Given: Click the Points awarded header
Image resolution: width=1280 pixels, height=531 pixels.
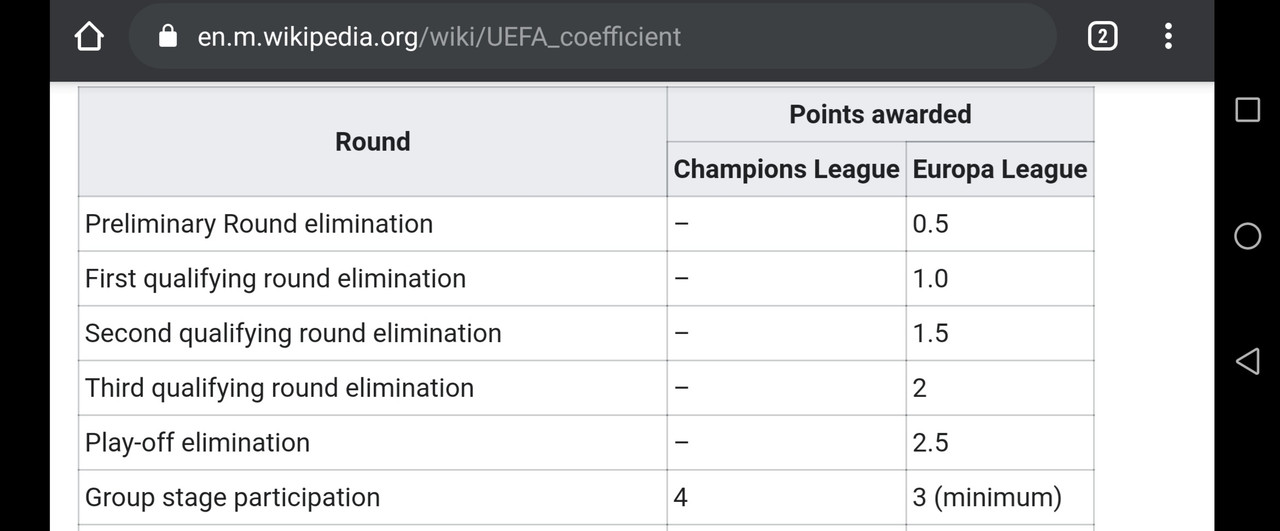Looking at the screenshot, I should click(880, 114).
